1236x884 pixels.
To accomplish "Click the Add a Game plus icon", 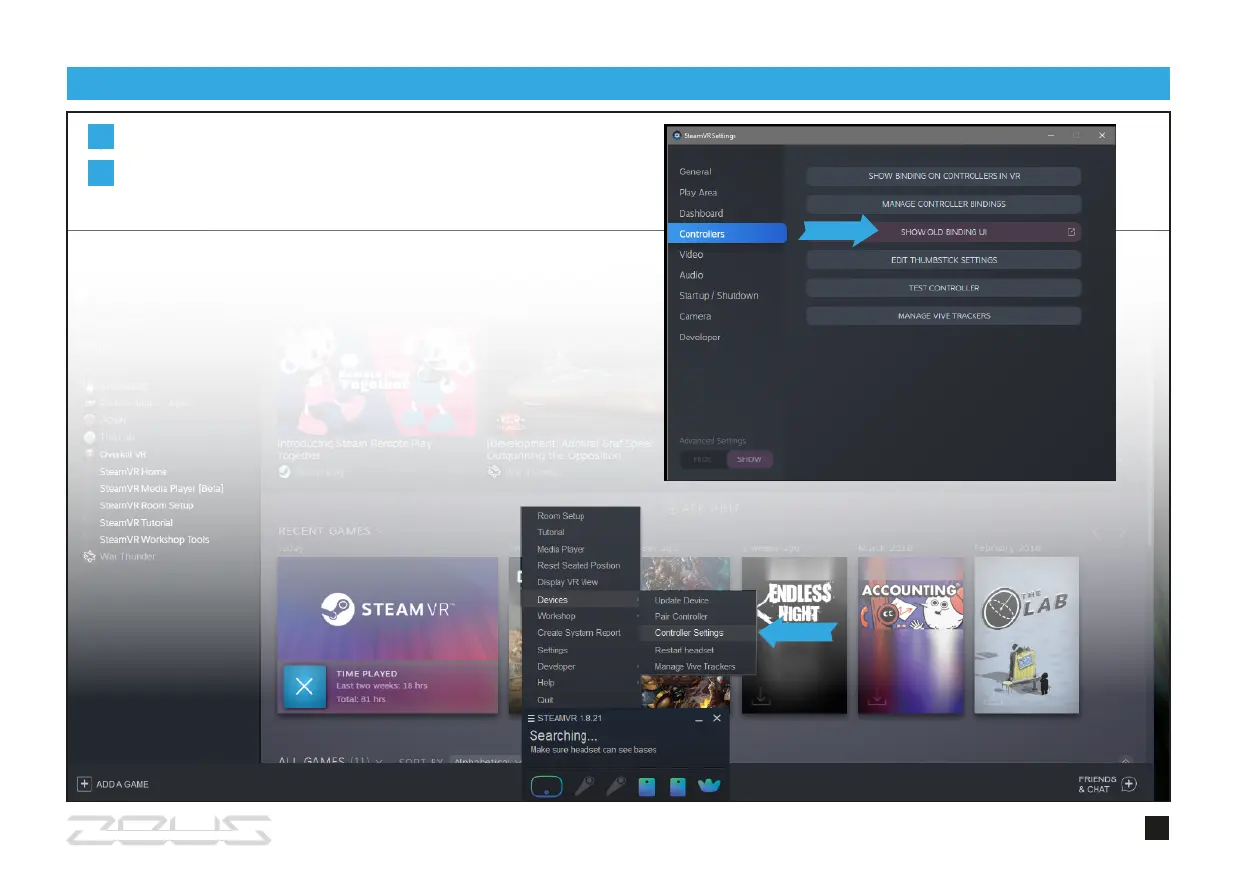I will click(x=84, y=784).
